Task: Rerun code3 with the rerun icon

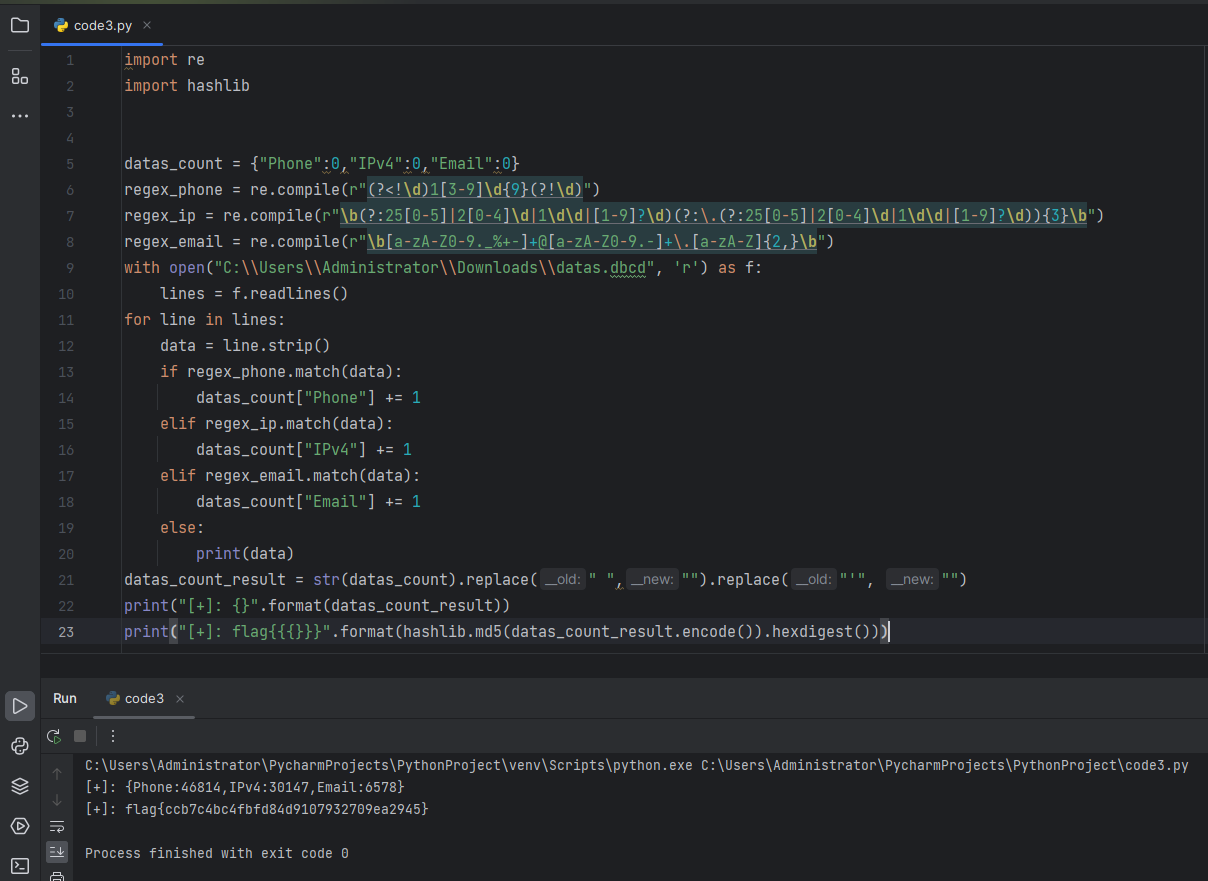Action: click(x=54, y=736)
